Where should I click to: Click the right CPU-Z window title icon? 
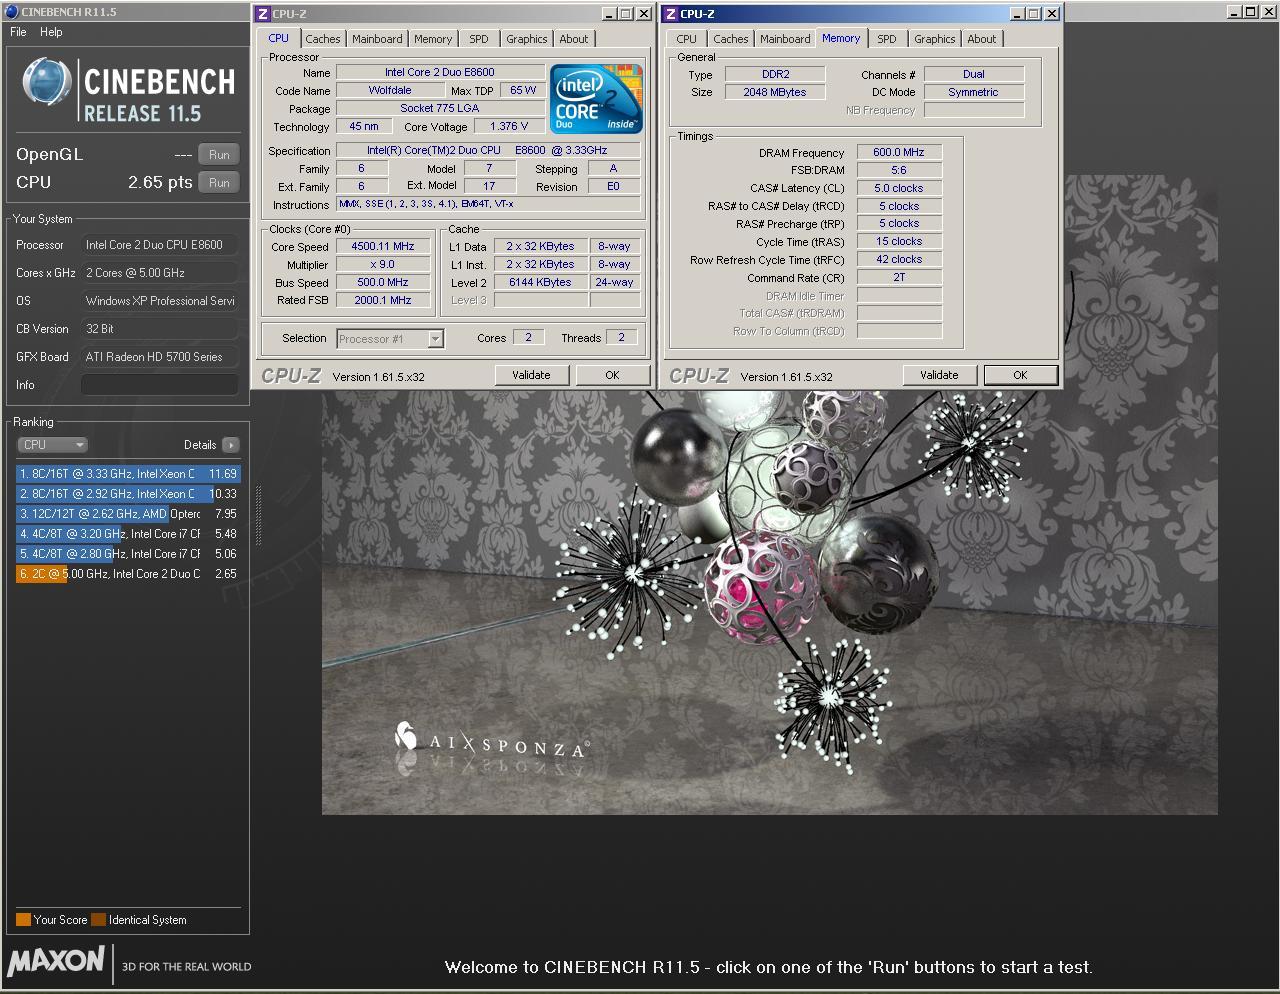pyautogui.click(x=671, y=14)
